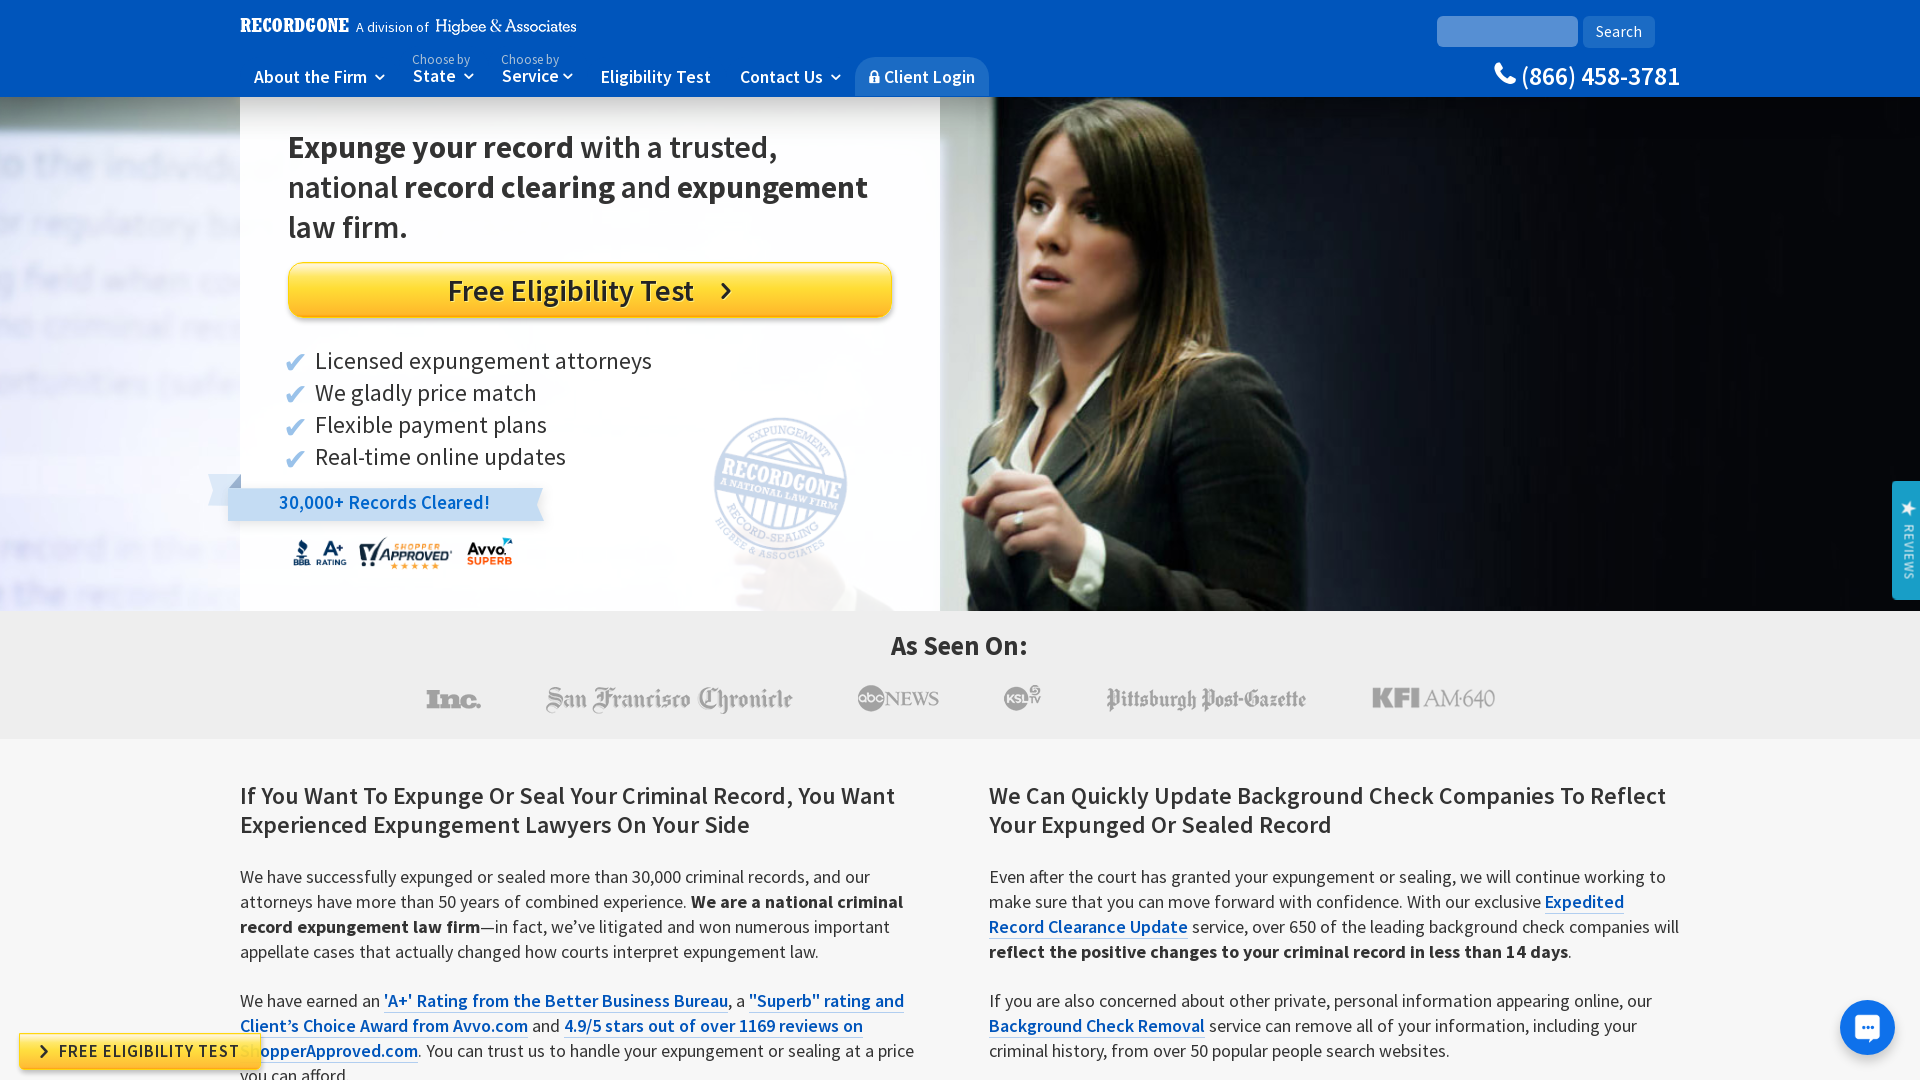The height and width of the screenshot is (1080, 1920).
Task: Open the "Superb" rating Avvo link
Action: [826, 1001]
